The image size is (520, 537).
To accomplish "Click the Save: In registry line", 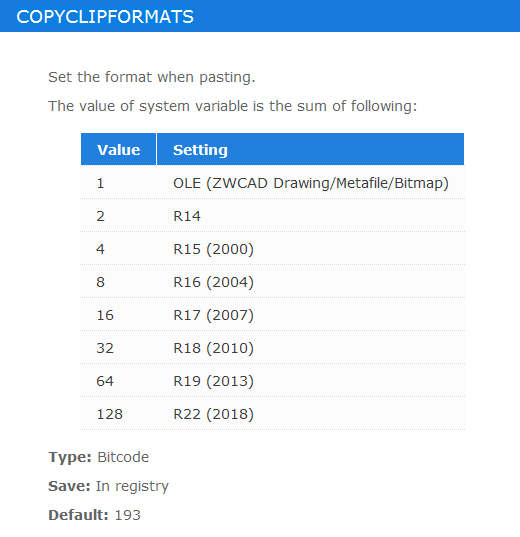I will [109, 486].
